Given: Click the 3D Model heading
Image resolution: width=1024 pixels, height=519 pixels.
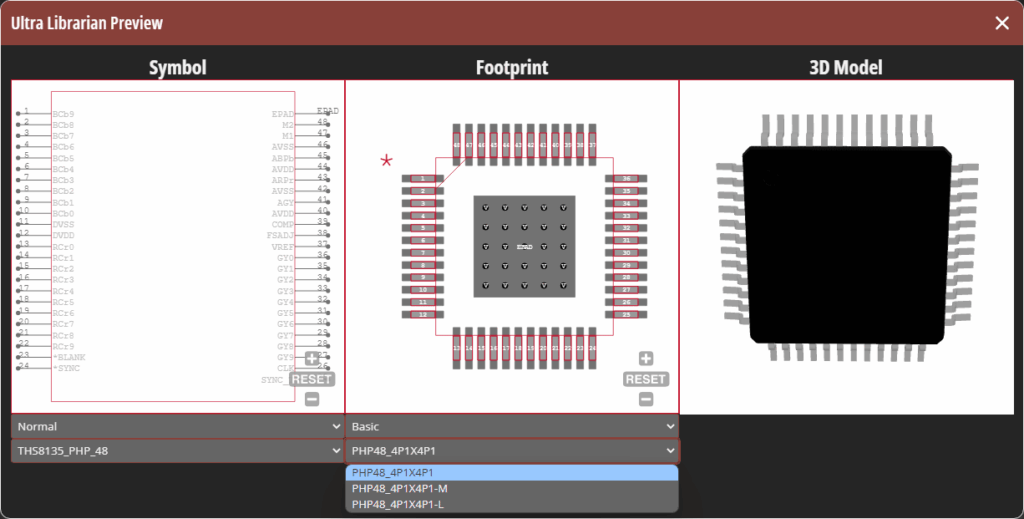Looking at the screenshot, I should 846,67.
